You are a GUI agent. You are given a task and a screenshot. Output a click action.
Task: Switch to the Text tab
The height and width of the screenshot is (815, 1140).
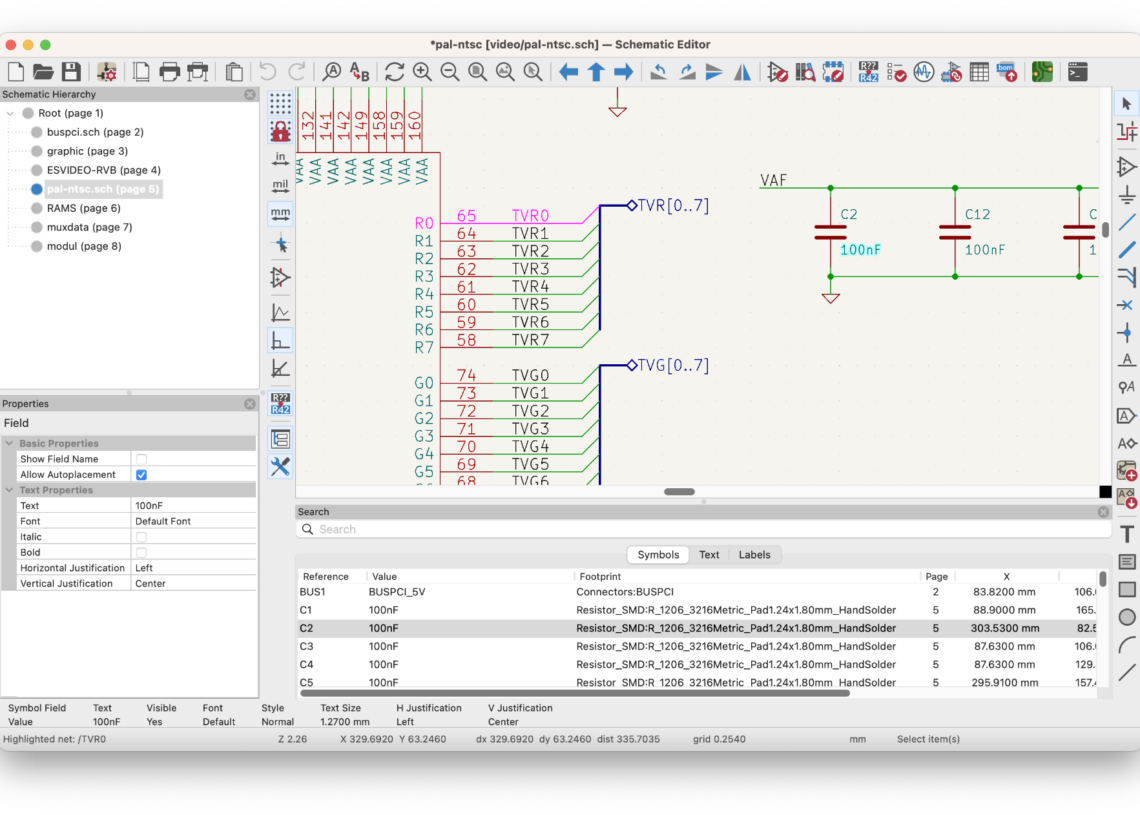coord(709,554)
